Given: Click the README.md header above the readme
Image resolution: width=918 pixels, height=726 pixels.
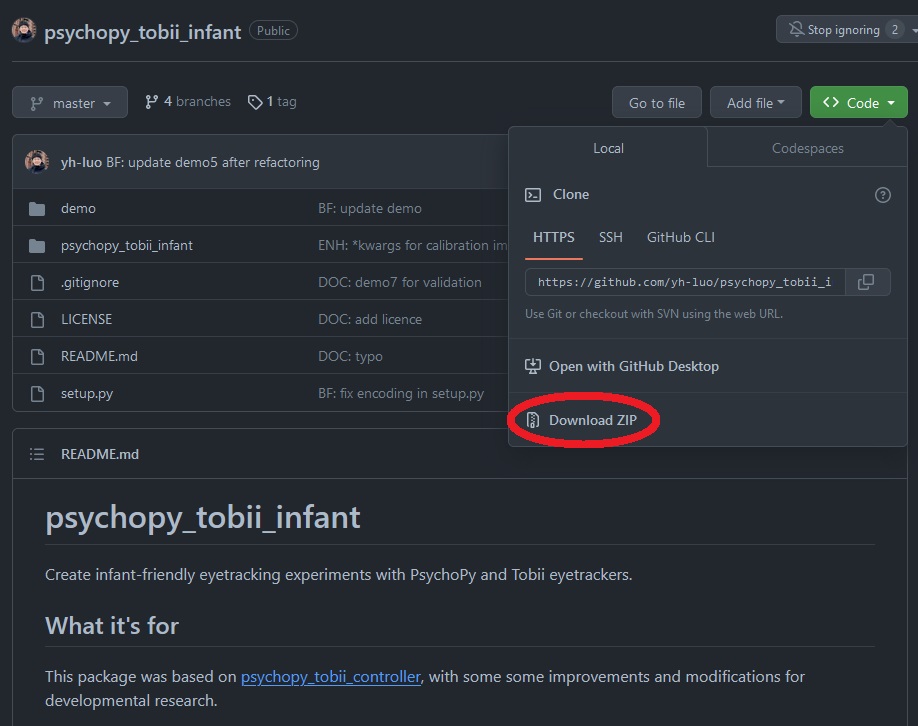Looking at the screenshot, I should click(100, 454).
